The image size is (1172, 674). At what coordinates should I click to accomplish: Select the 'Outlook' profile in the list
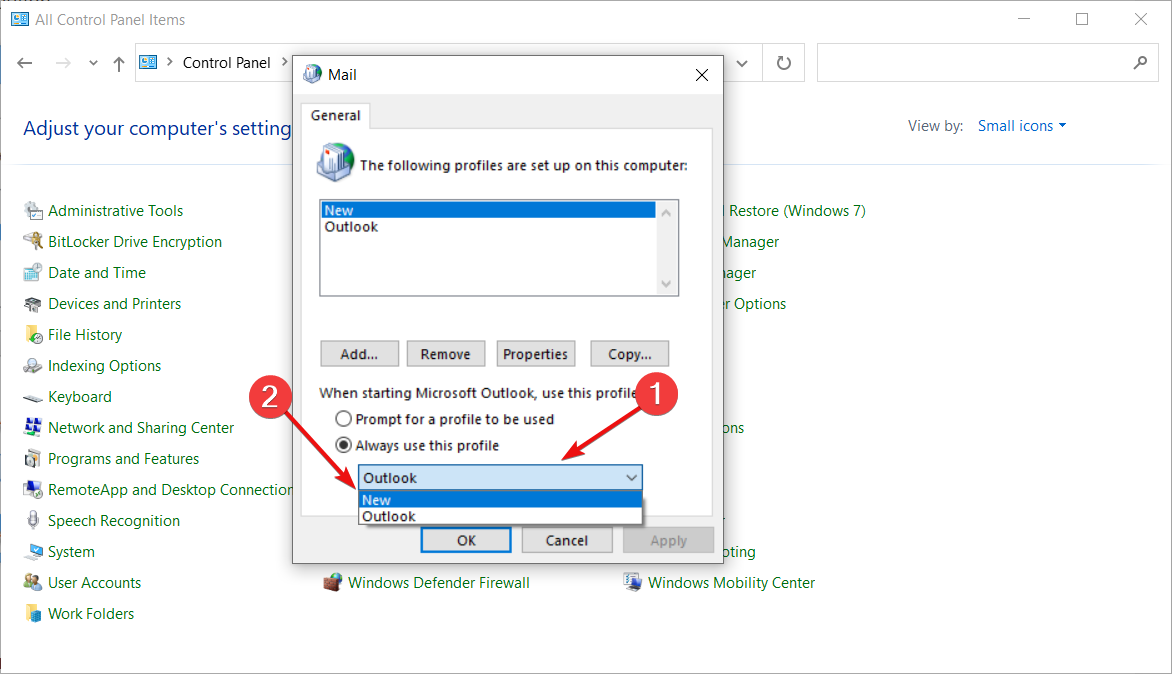click(488, 226)
